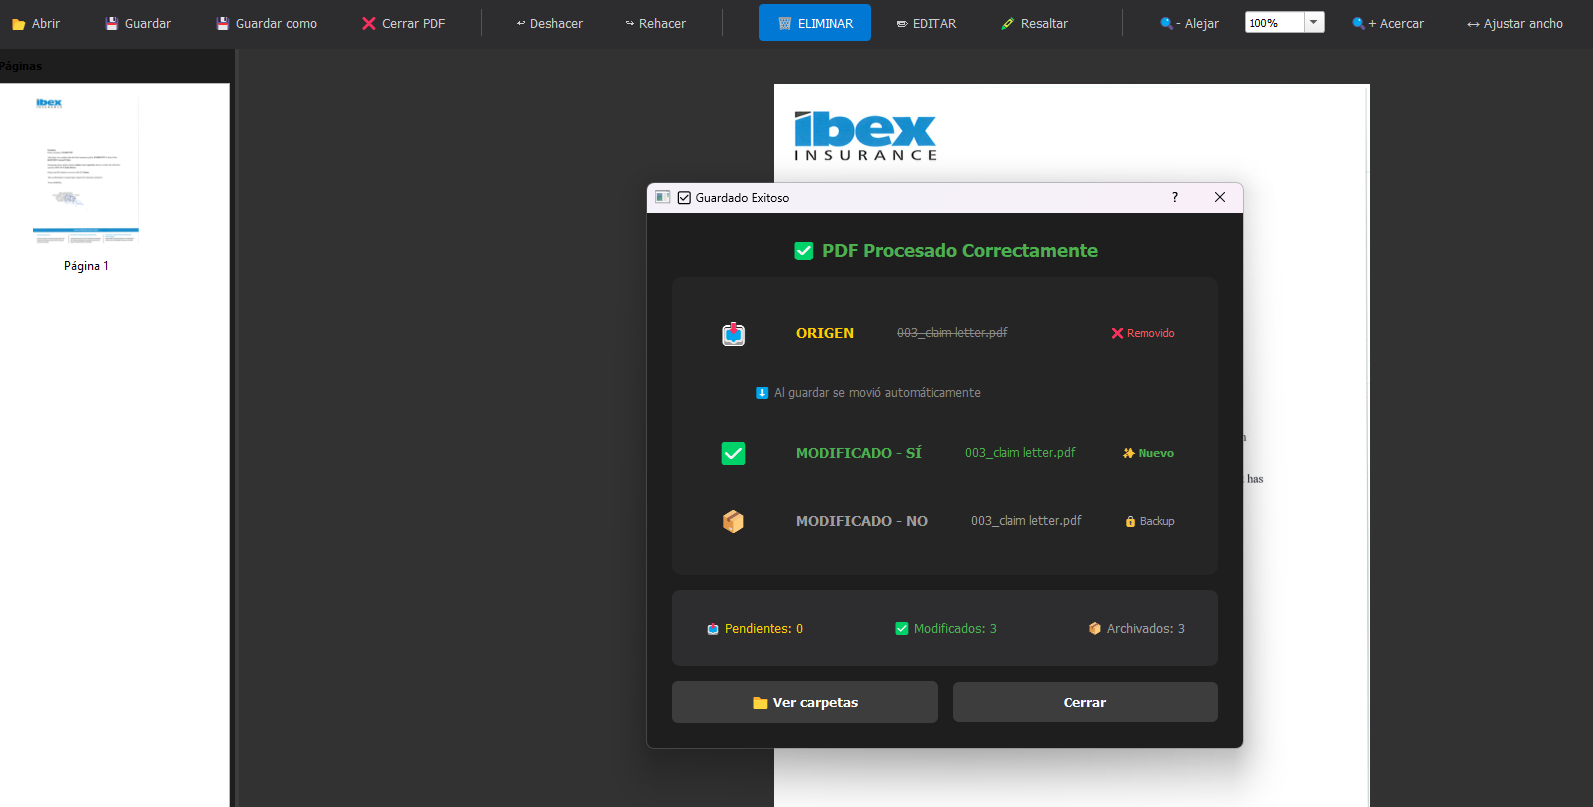Click the ORIGEN inbox icon
The image size is (1593, 807).
(733, 334)
